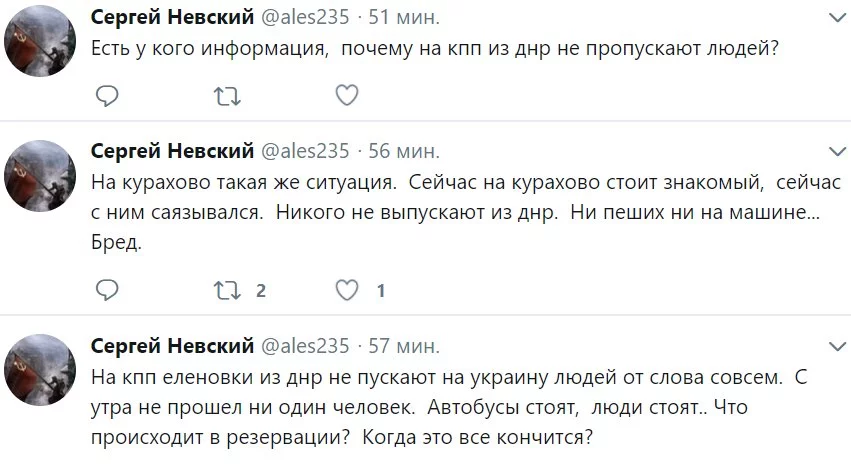This screenshot has height=467, width=851.
Task: Reply to the tweet posted 51 мин. ago
Action: 107,95
